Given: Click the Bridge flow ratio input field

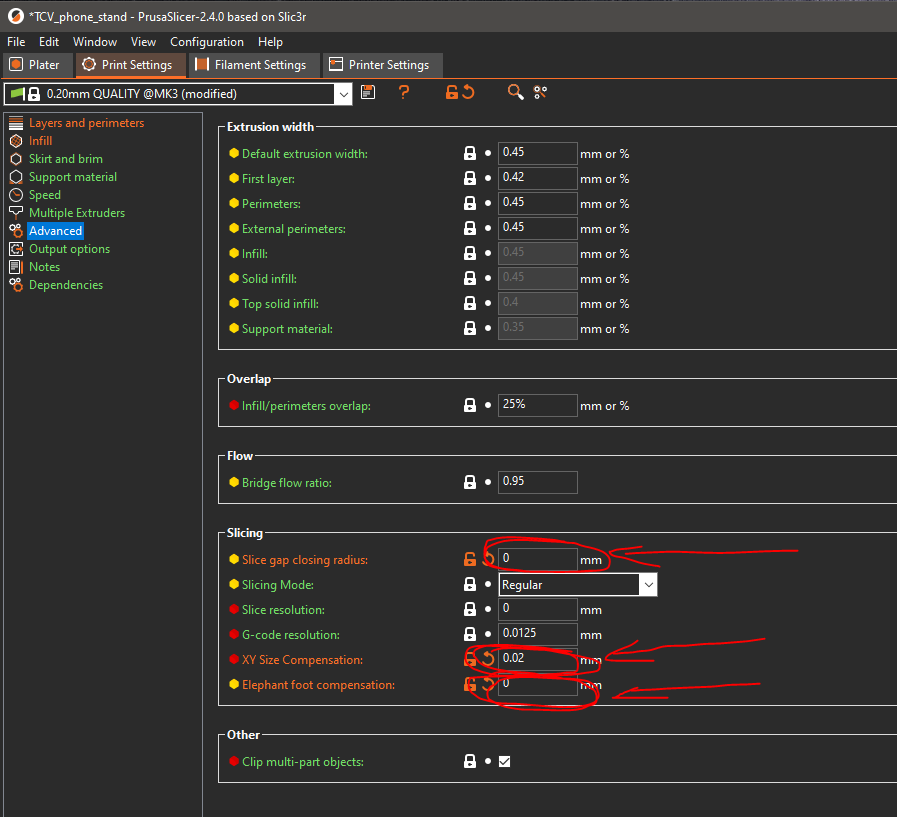Looking at the screenshot, I should pos(537,482).
